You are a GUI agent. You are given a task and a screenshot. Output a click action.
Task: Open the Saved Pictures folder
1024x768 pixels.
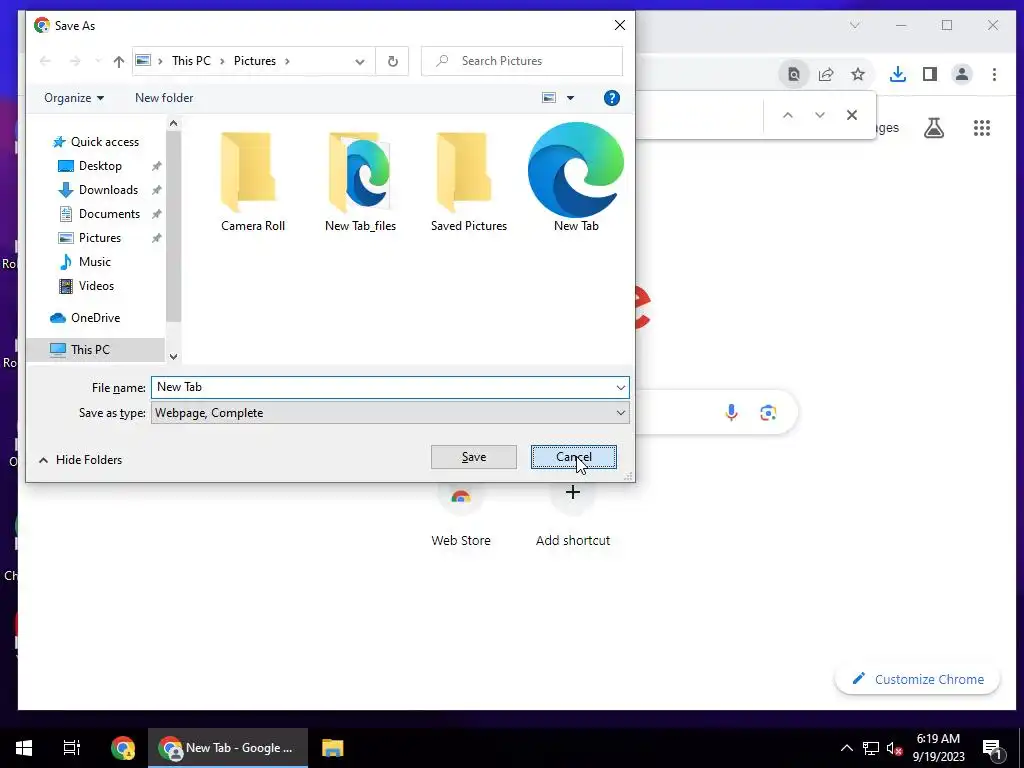point(468,181)
